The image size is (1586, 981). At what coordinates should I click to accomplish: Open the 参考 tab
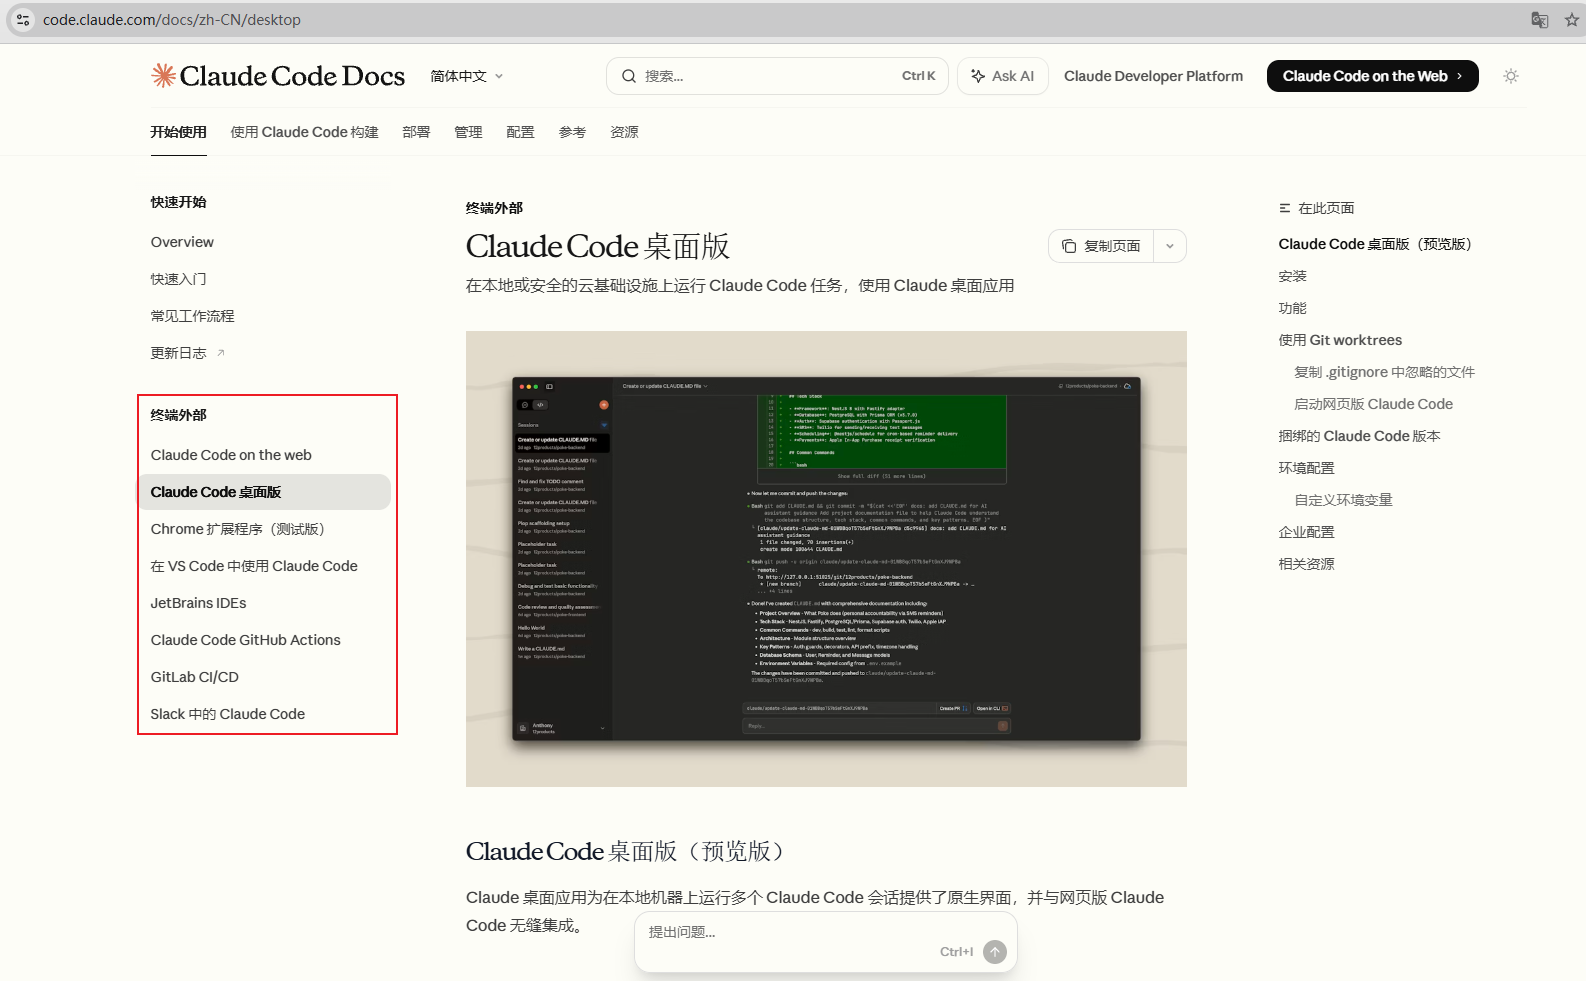[x=572, y=132]
